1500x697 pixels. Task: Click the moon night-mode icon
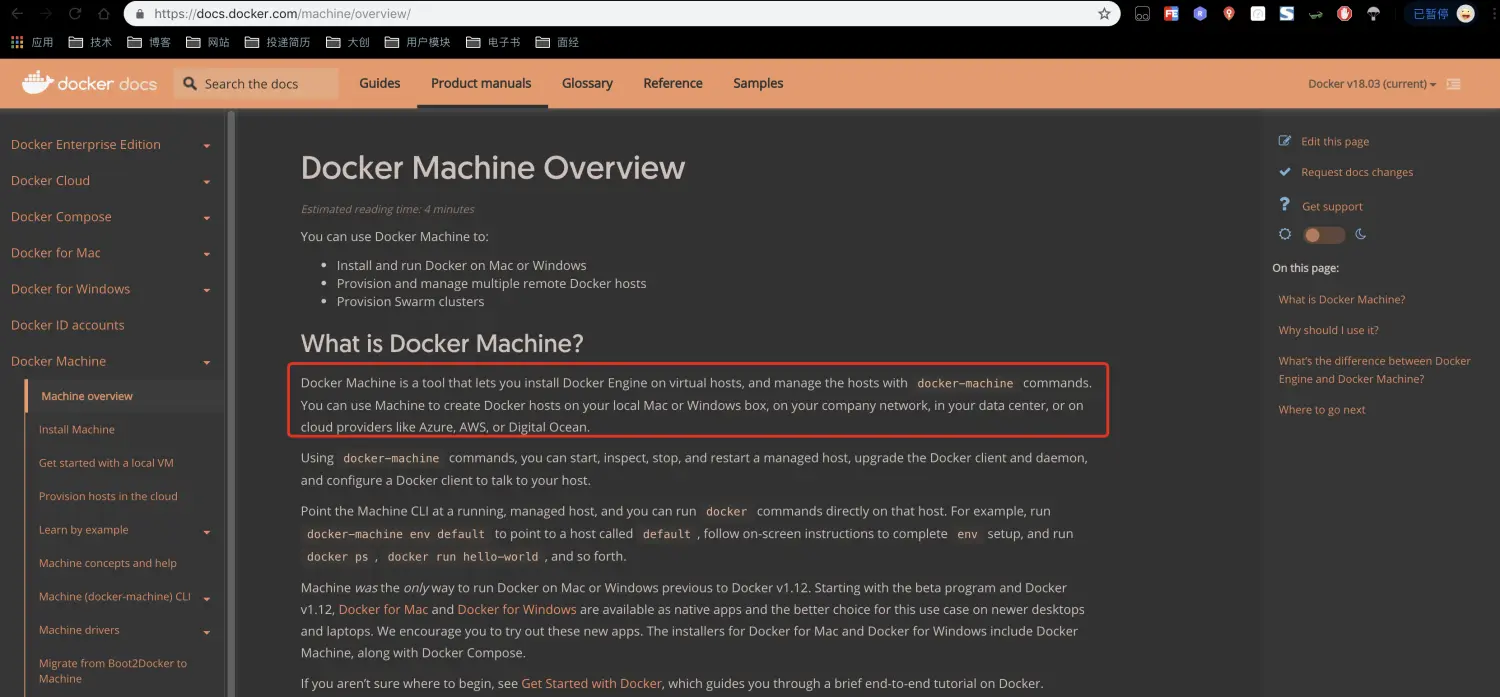[x=1361, y=234]
